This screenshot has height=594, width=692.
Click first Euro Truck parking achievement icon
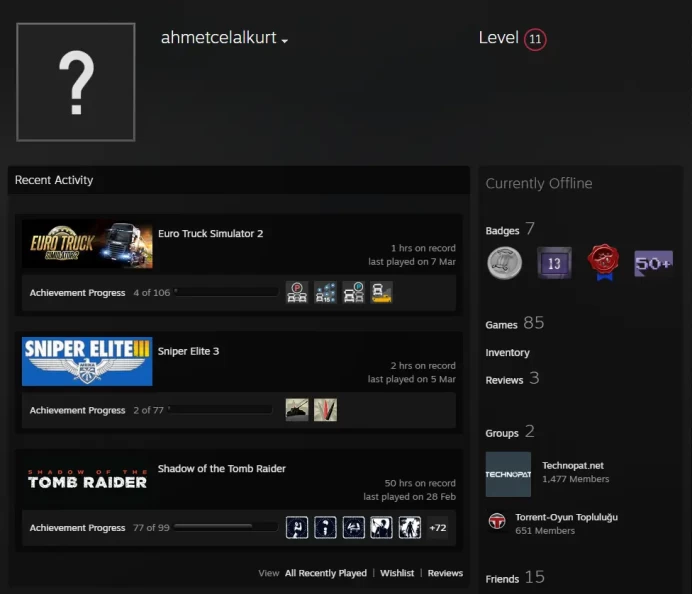click(x=297, y=293)
